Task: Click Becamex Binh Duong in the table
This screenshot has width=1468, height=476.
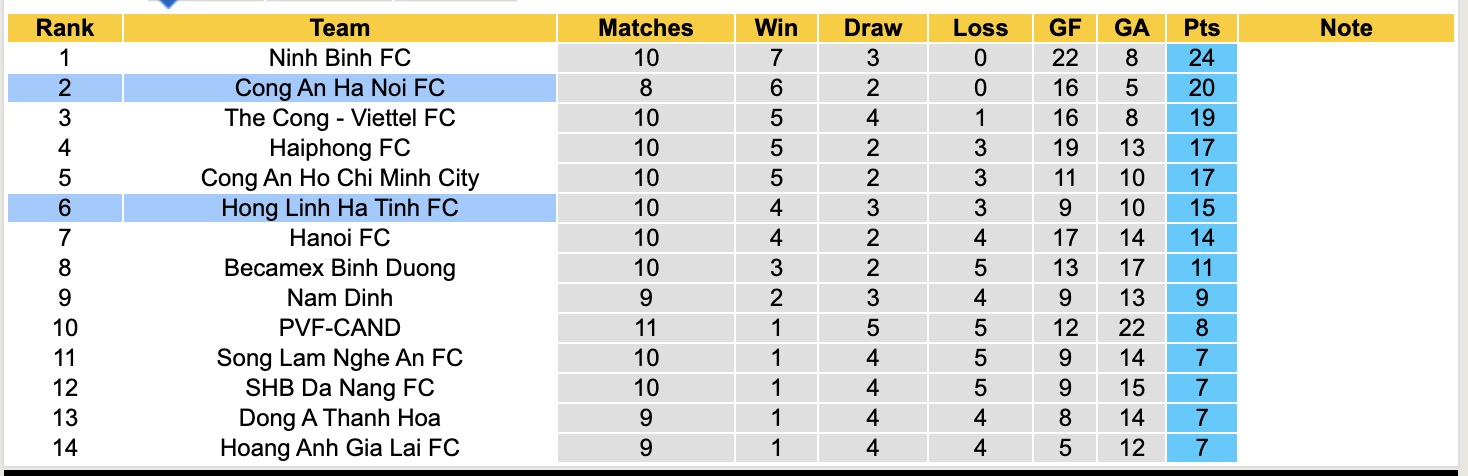Action: pos(340,268)
